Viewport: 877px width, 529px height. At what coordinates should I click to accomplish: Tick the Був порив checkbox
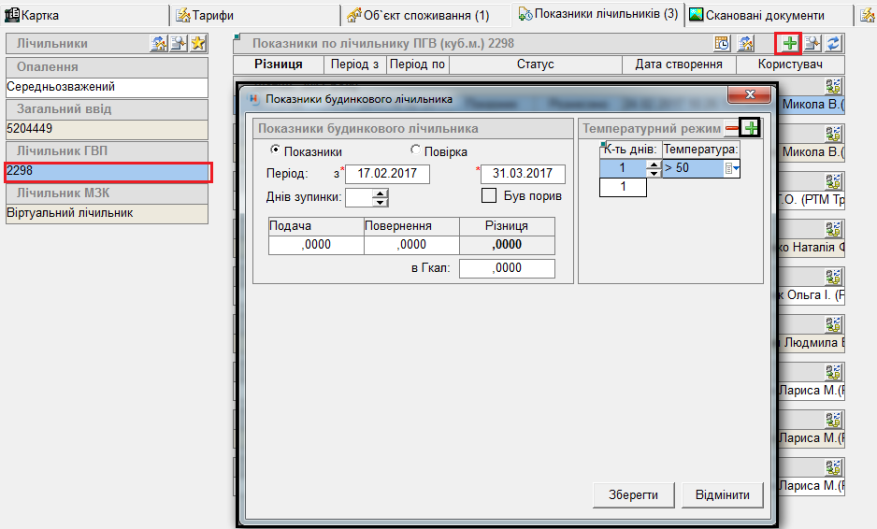[x=490, y=195]
